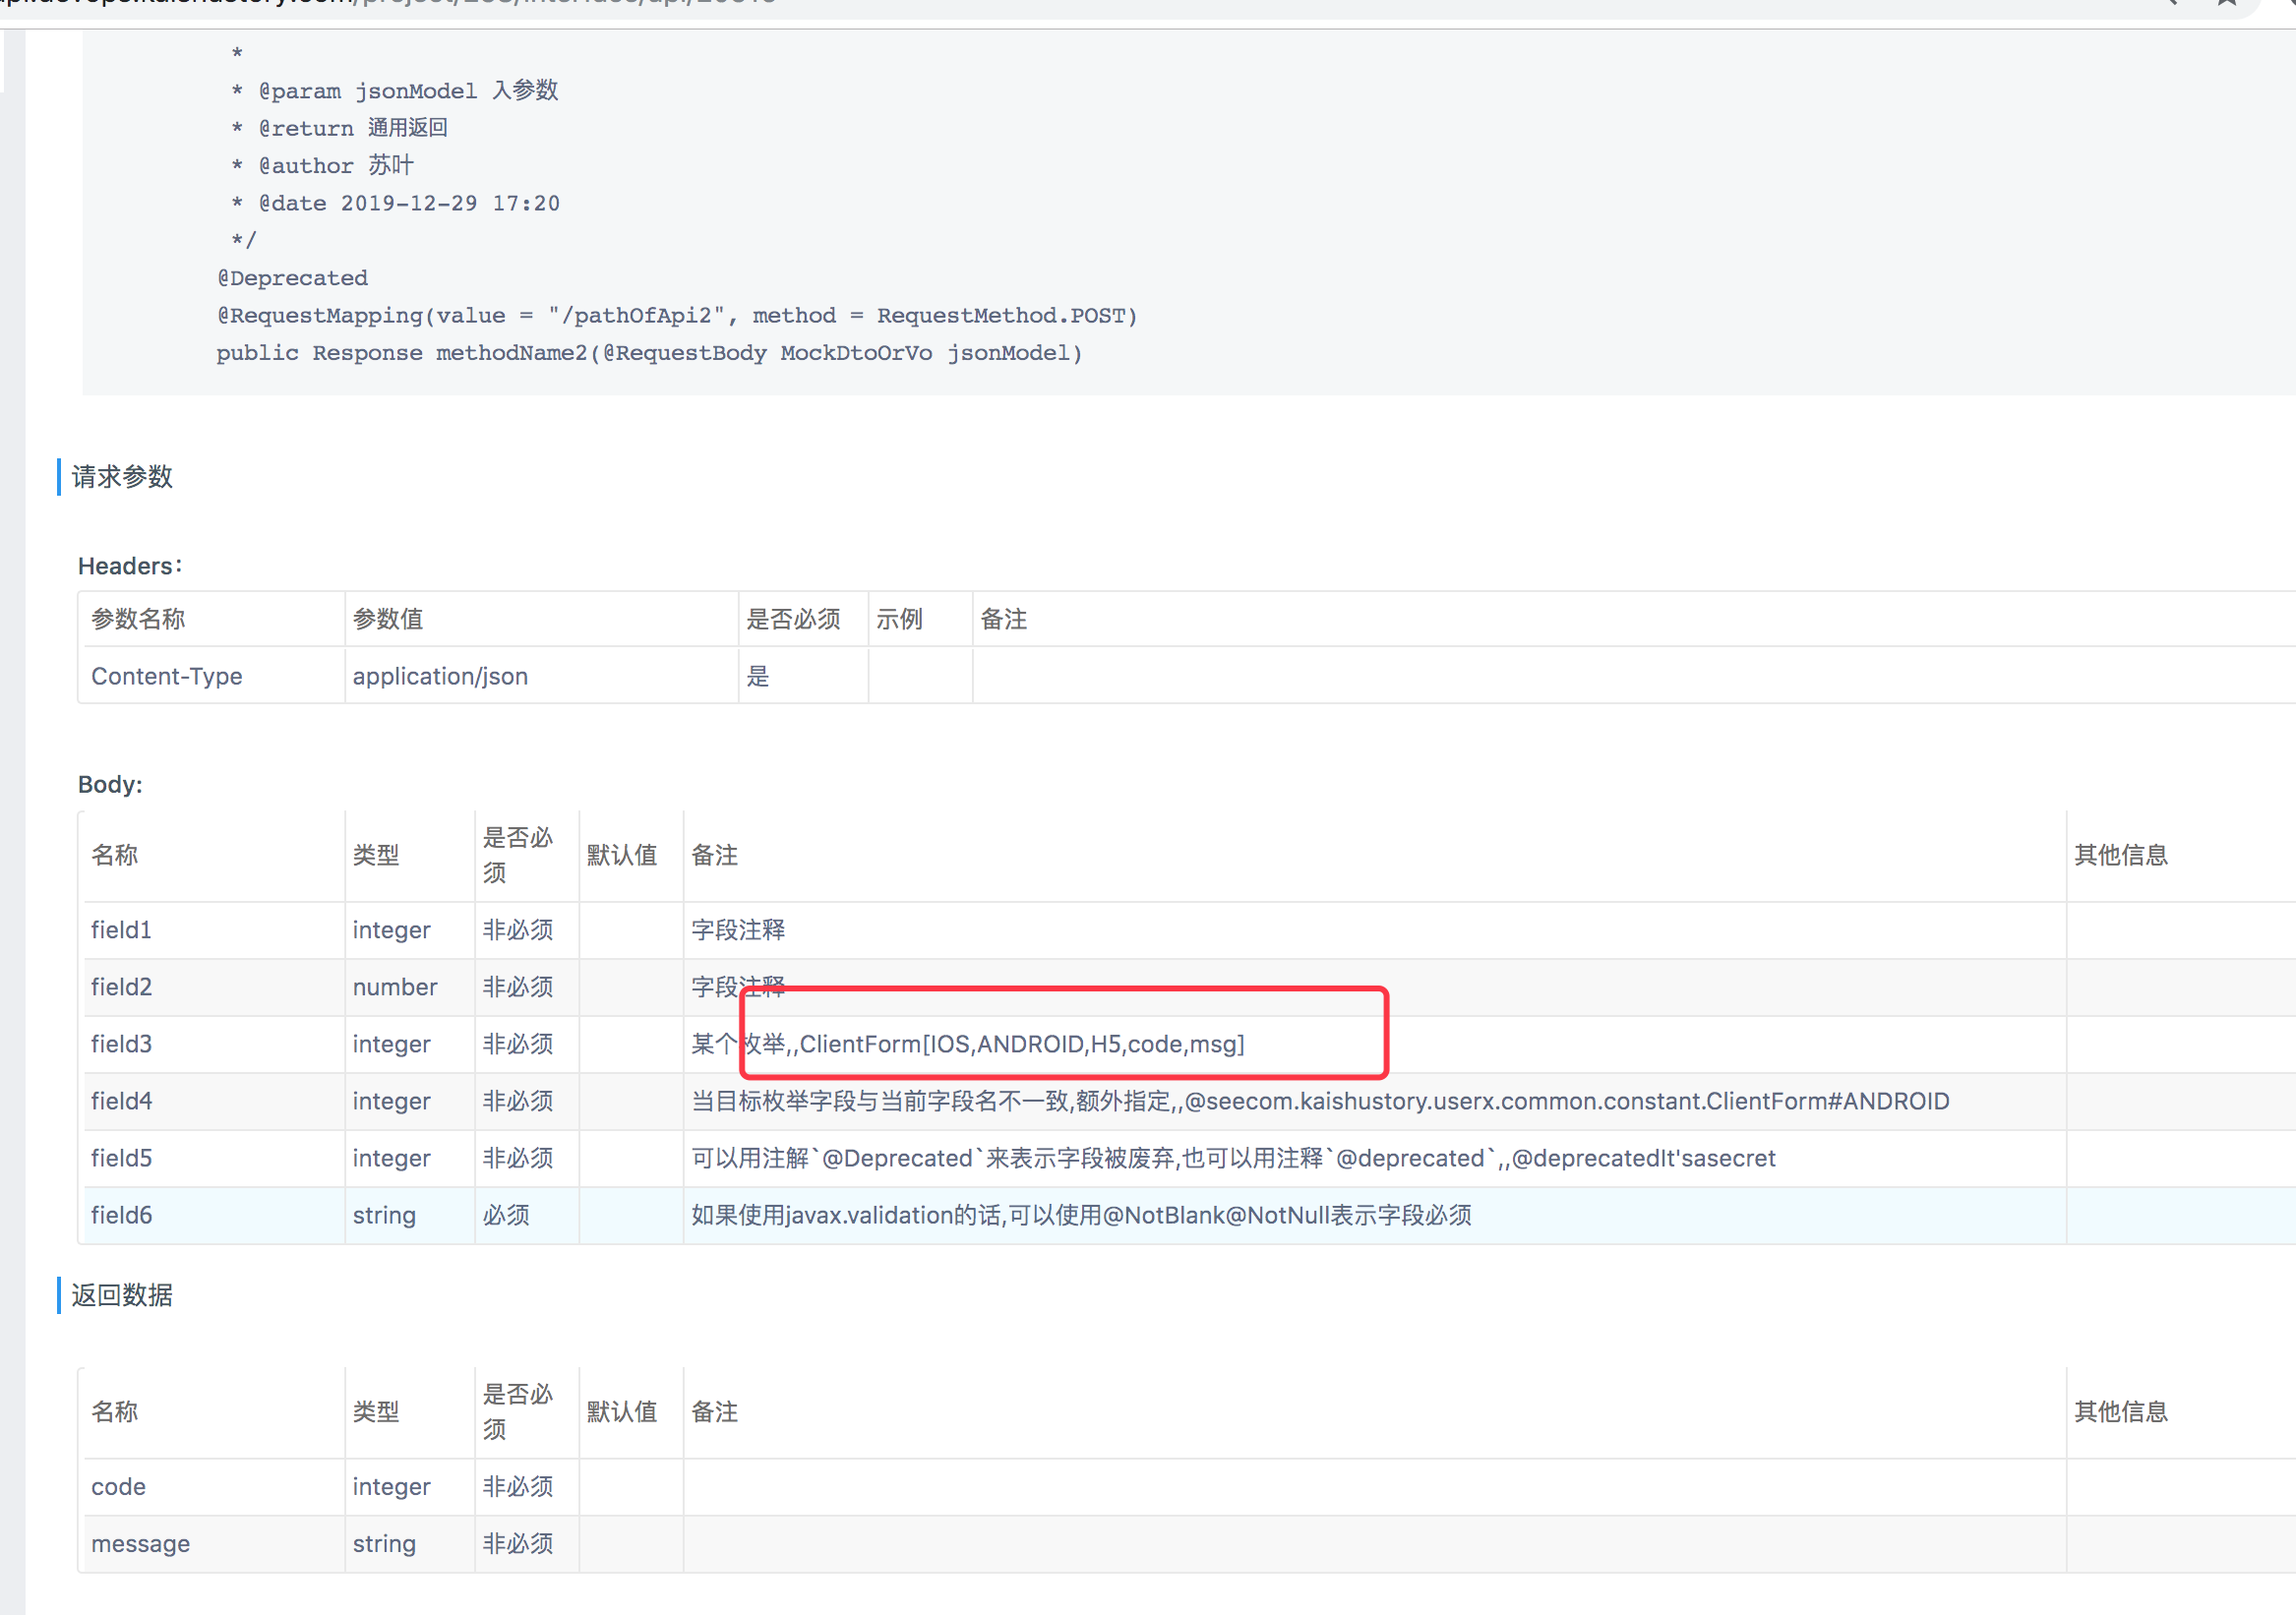Select the 类型 header in Body table
Viewport: 2296px width, 1615px height.
pos(376,855)
